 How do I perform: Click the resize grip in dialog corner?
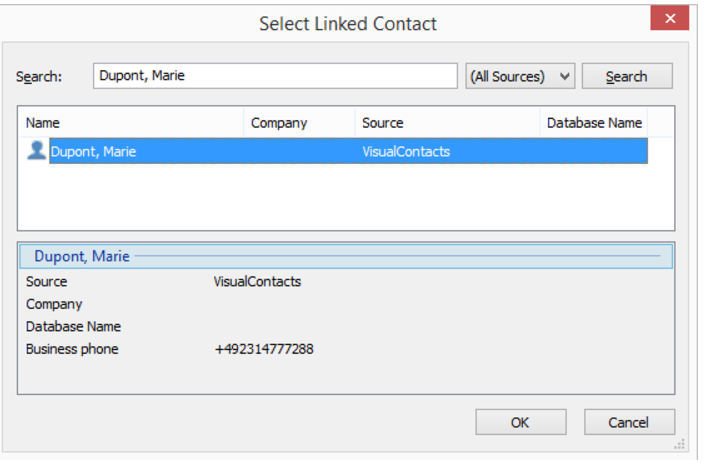click(x=680, y=443)
